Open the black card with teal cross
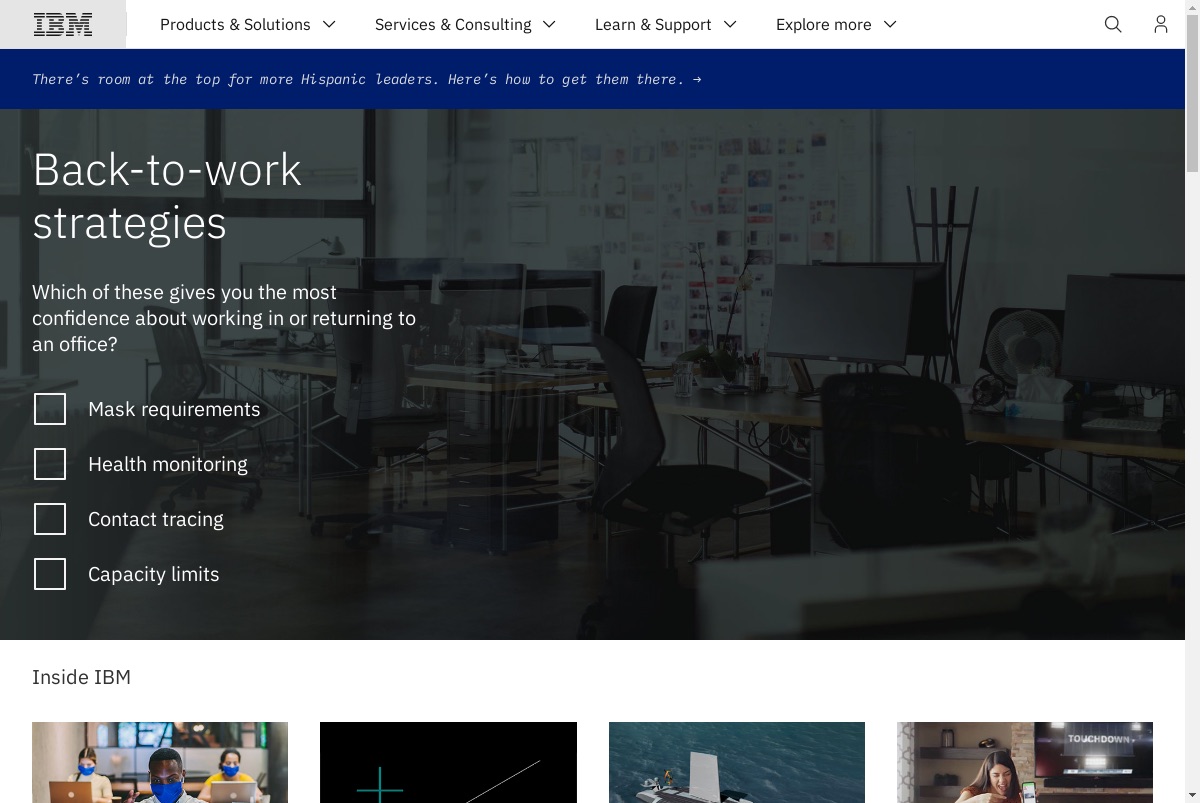 pos(448,762)
